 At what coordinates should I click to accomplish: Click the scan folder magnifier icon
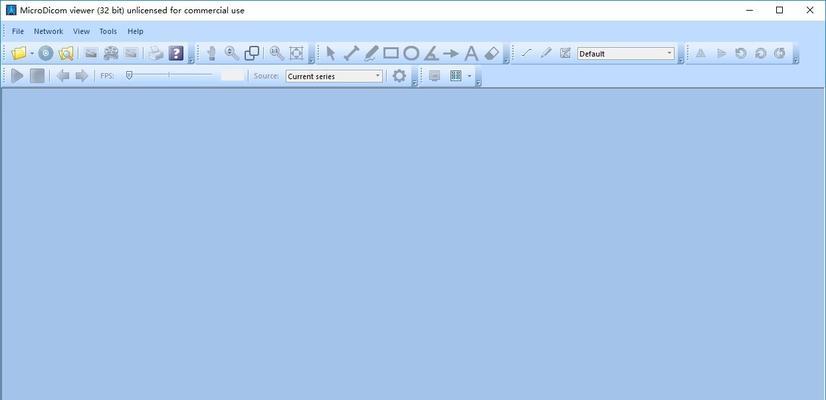(x=66, y=53)
